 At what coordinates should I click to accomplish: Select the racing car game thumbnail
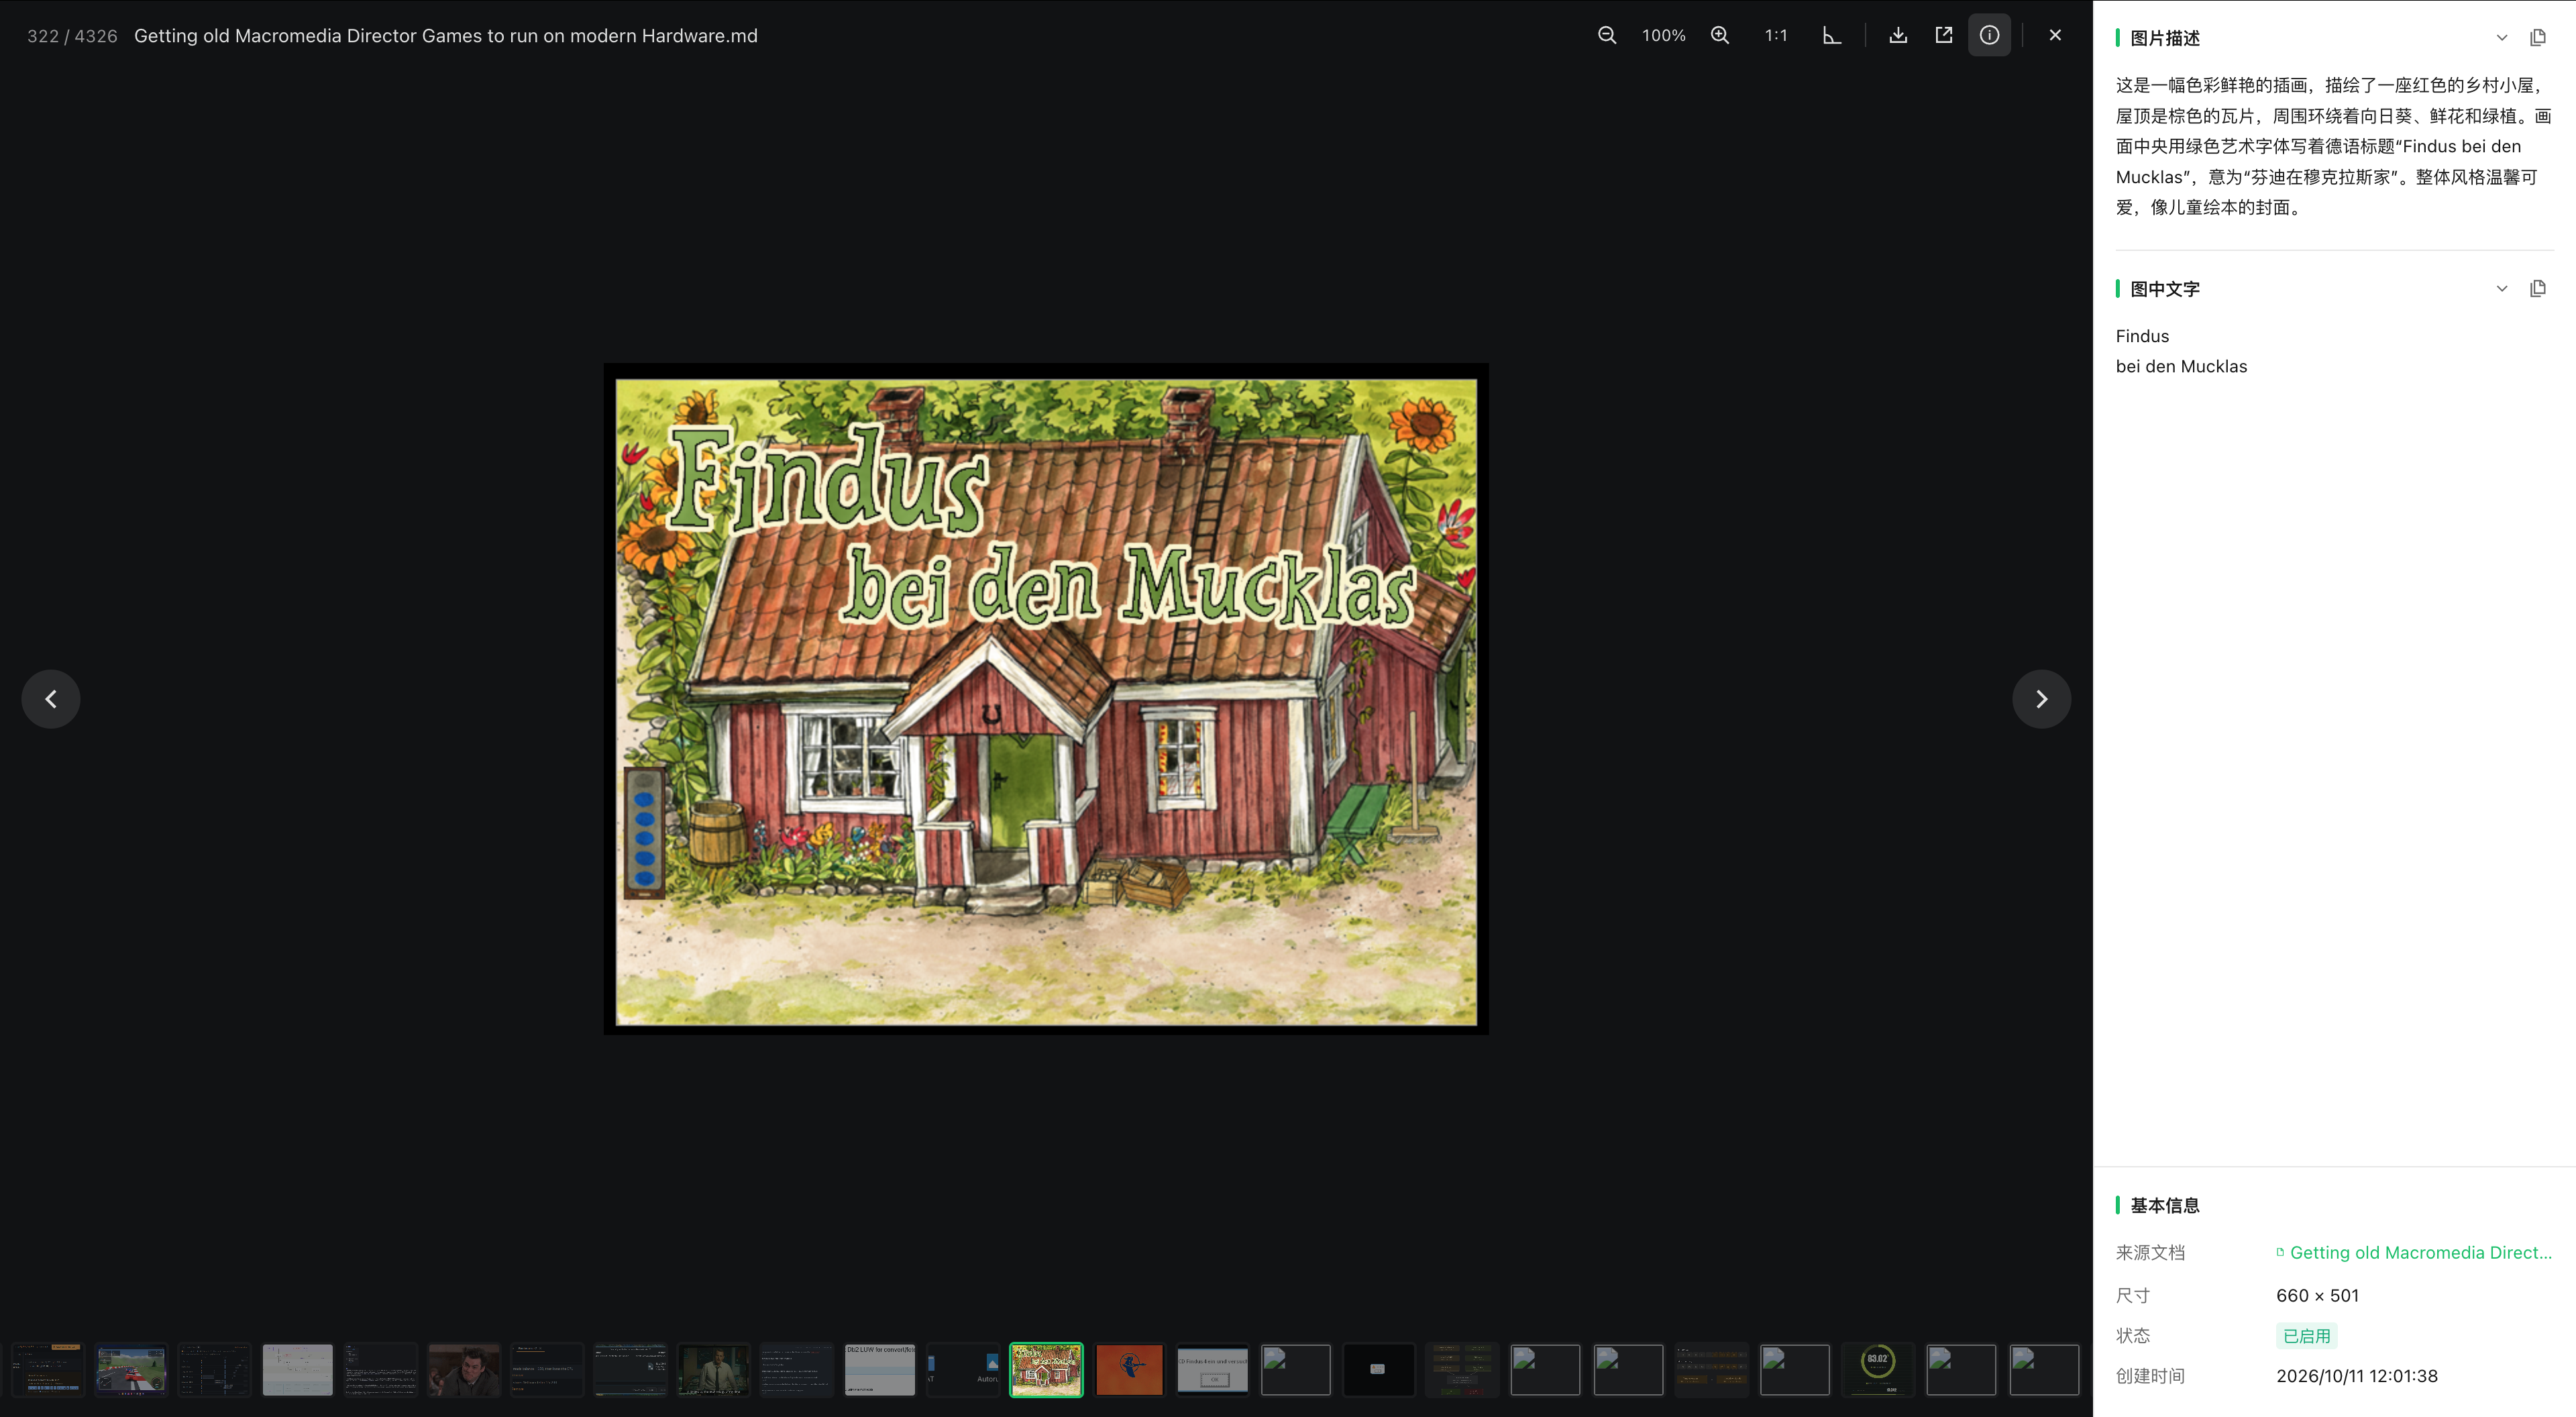(x=131, y=1370)
